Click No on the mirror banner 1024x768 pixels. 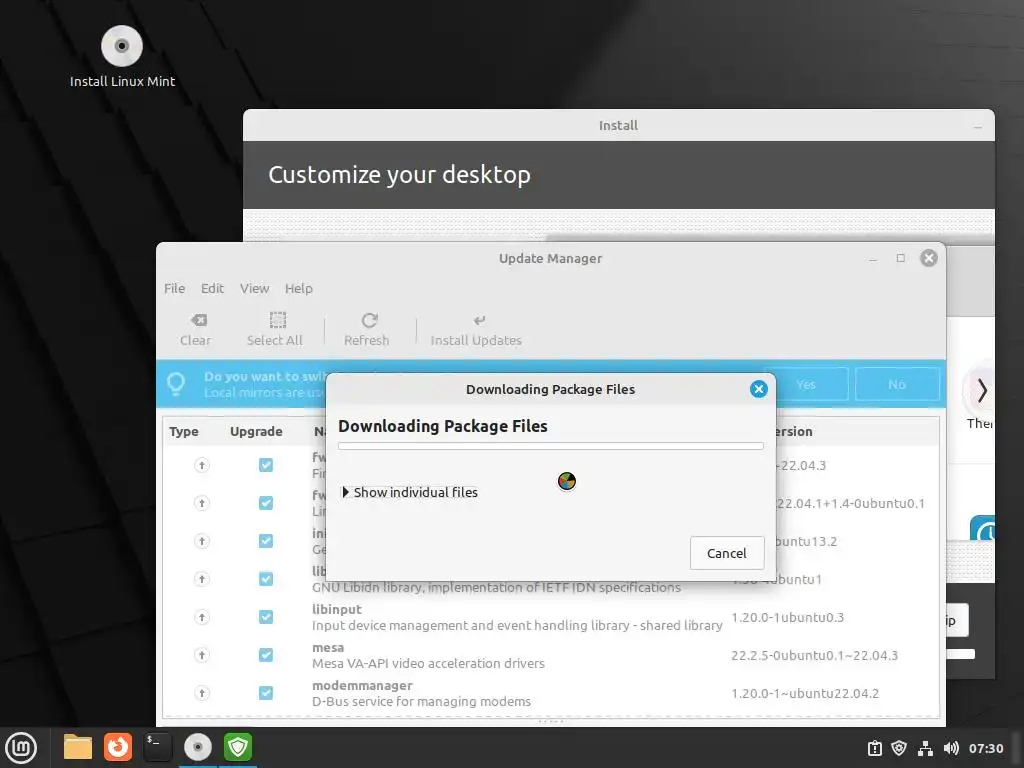897,384
